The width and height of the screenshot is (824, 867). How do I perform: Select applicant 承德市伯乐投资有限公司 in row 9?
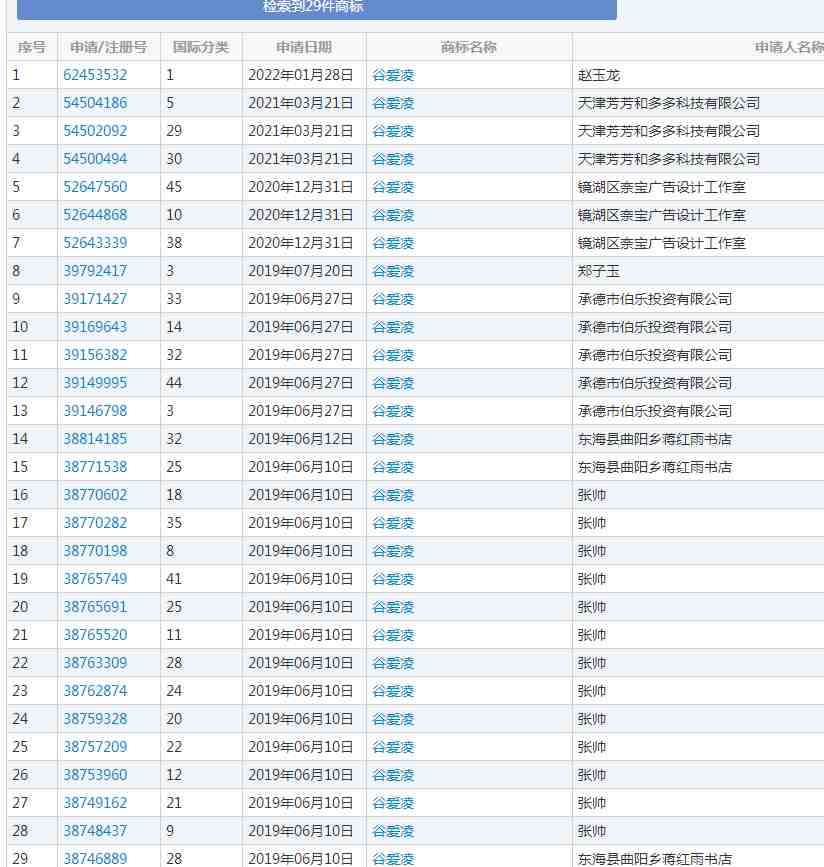(655, 299)
